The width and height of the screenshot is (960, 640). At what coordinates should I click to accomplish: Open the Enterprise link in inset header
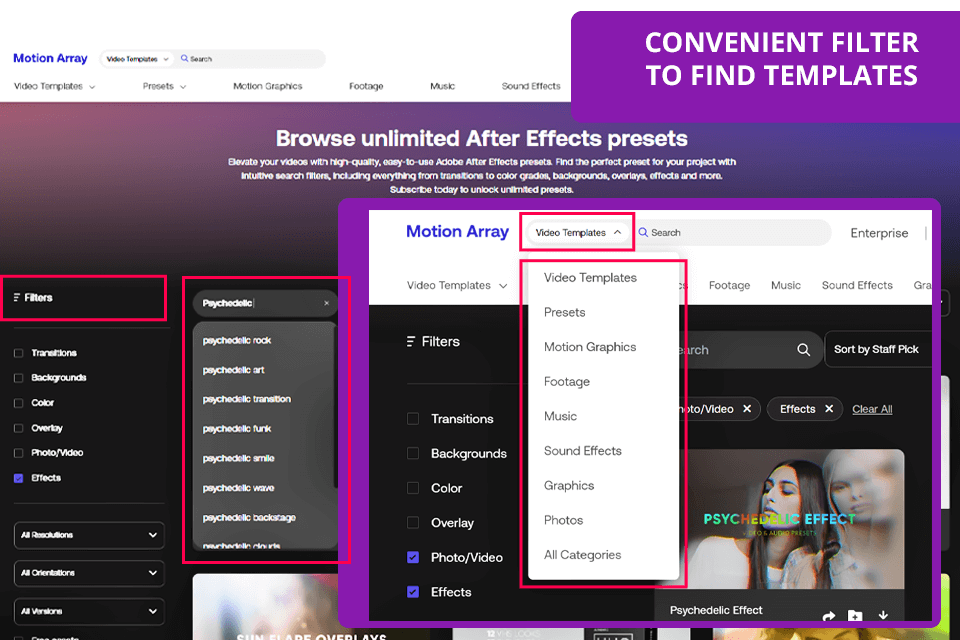(x=879, y=233)
